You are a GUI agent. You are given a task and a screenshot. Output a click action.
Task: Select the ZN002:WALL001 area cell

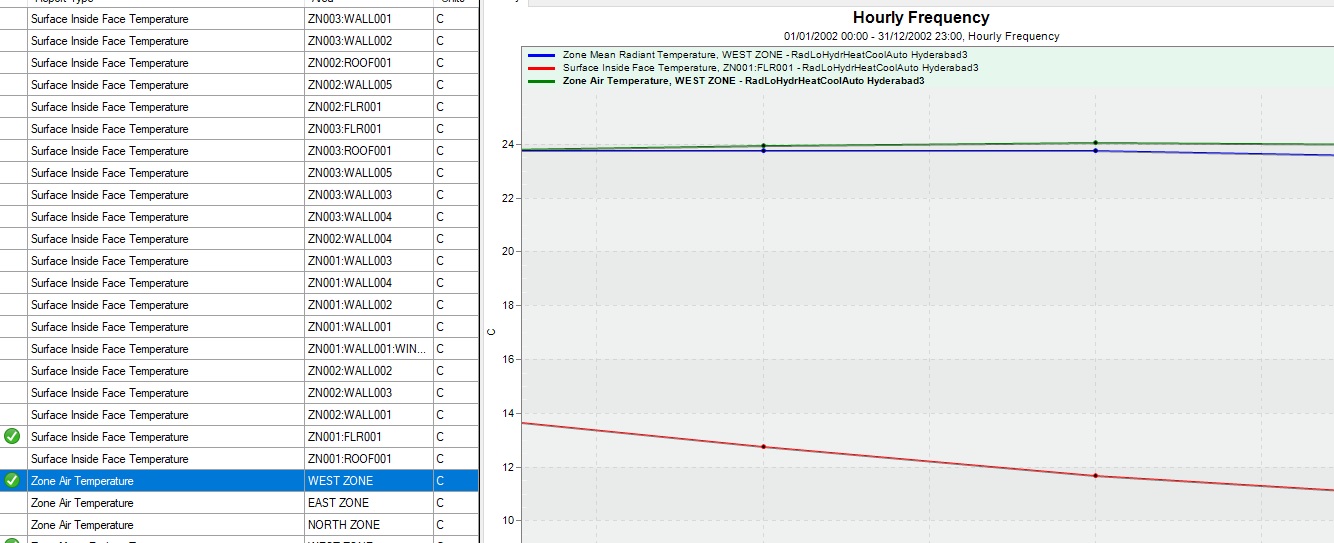pyautogui.click(x=368, y=415)
